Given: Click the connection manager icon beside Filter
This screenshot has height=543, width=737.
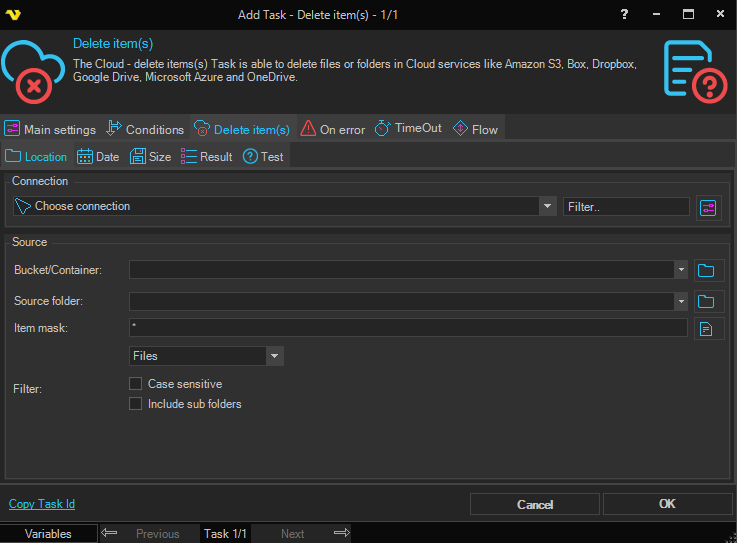Looking at the screenshot, I should point(708,207).
